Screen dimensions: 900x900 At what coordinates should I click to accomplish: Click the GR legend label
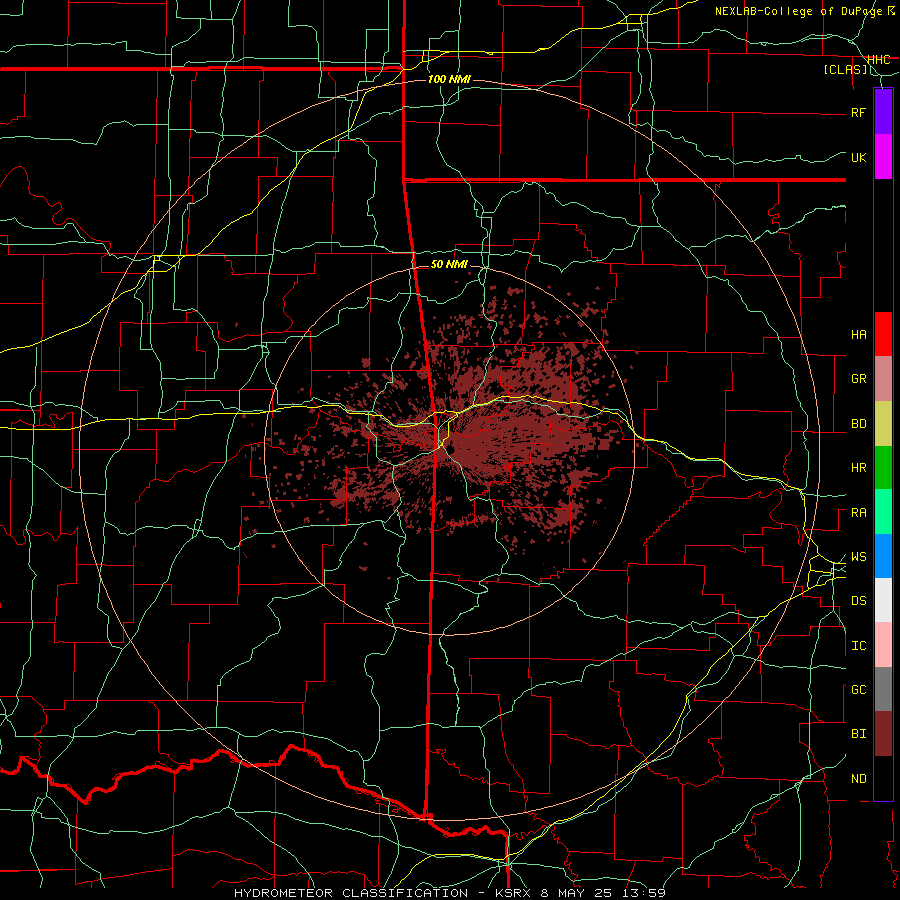tap(858, 379)
